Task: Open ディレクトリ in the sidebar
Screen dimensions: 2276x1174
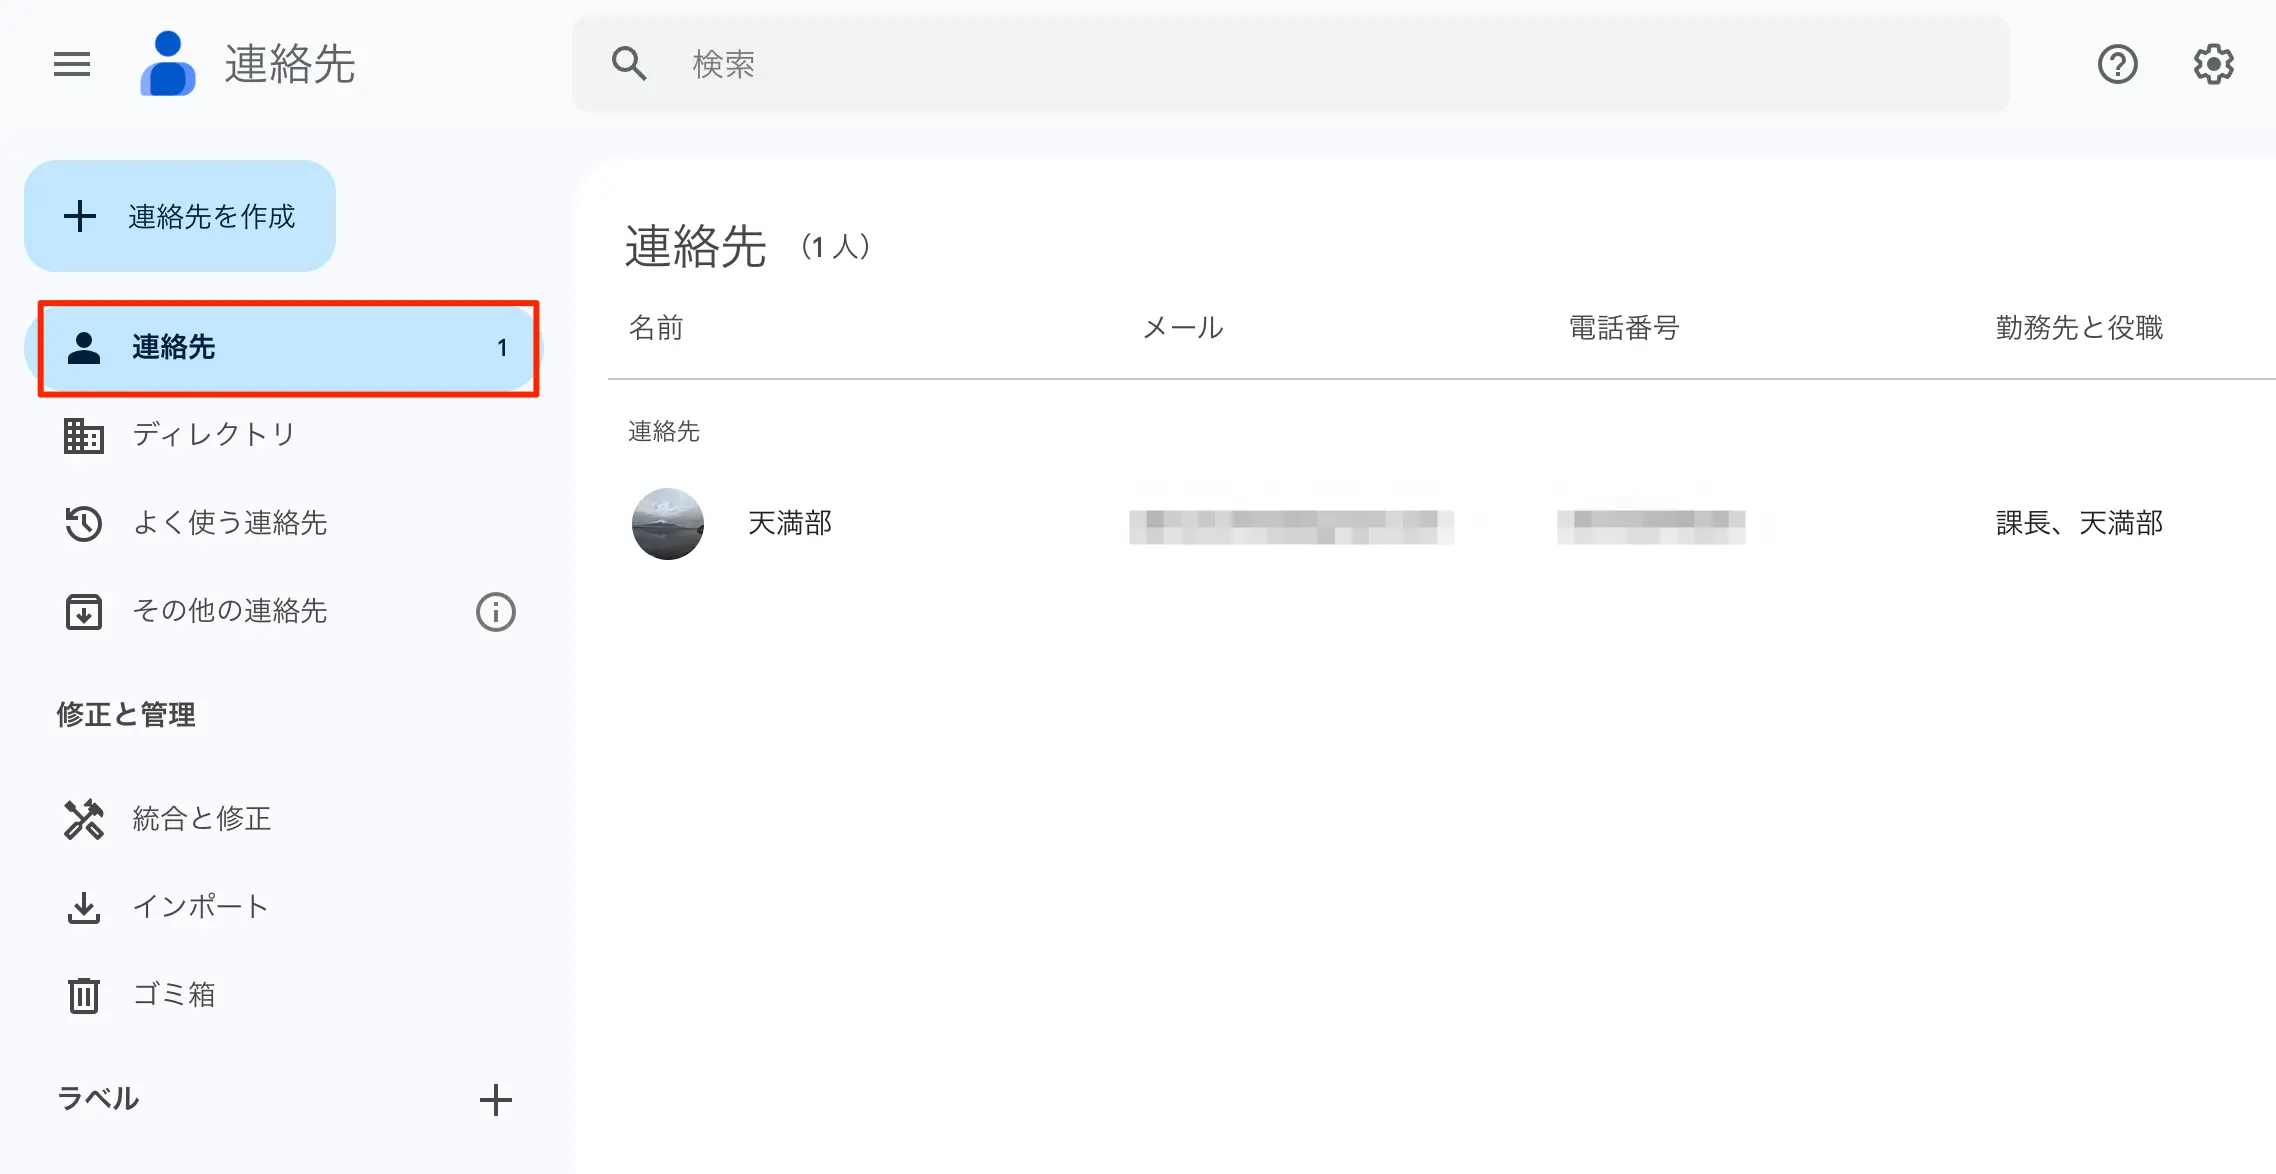Action: coord(214,435)
